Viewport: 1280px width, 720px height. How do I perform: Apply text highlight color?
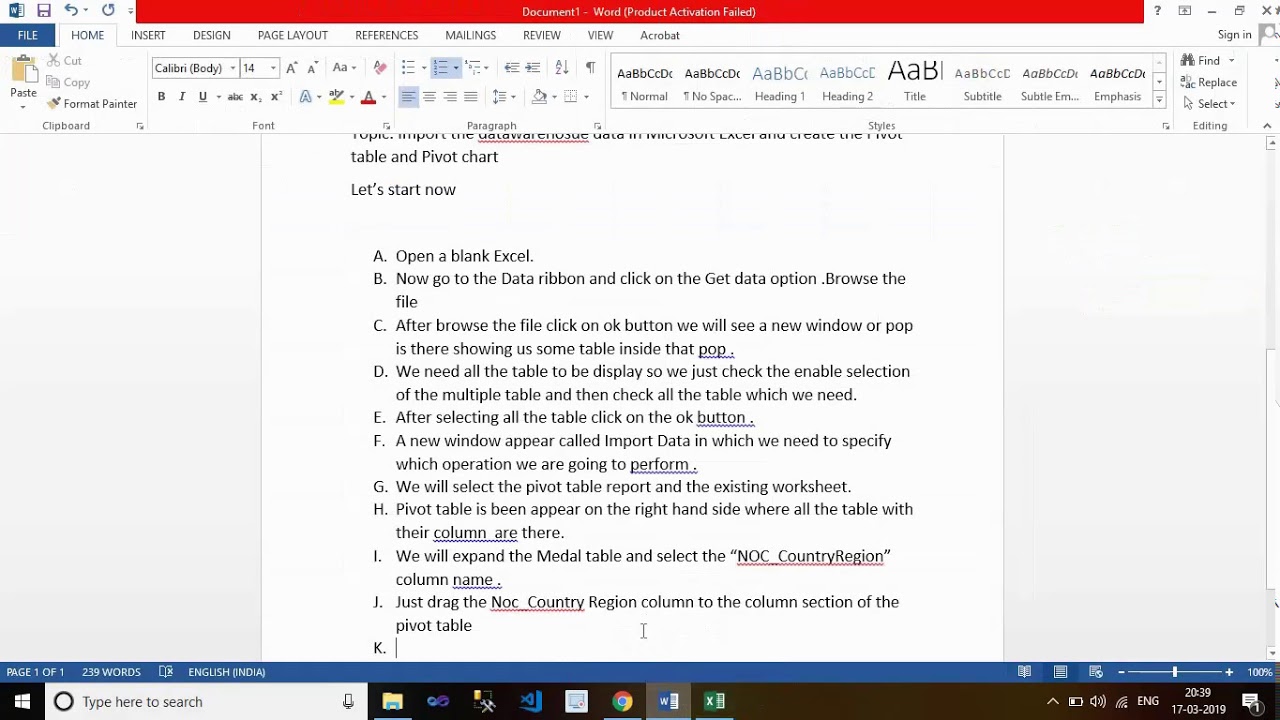[336, 97]
